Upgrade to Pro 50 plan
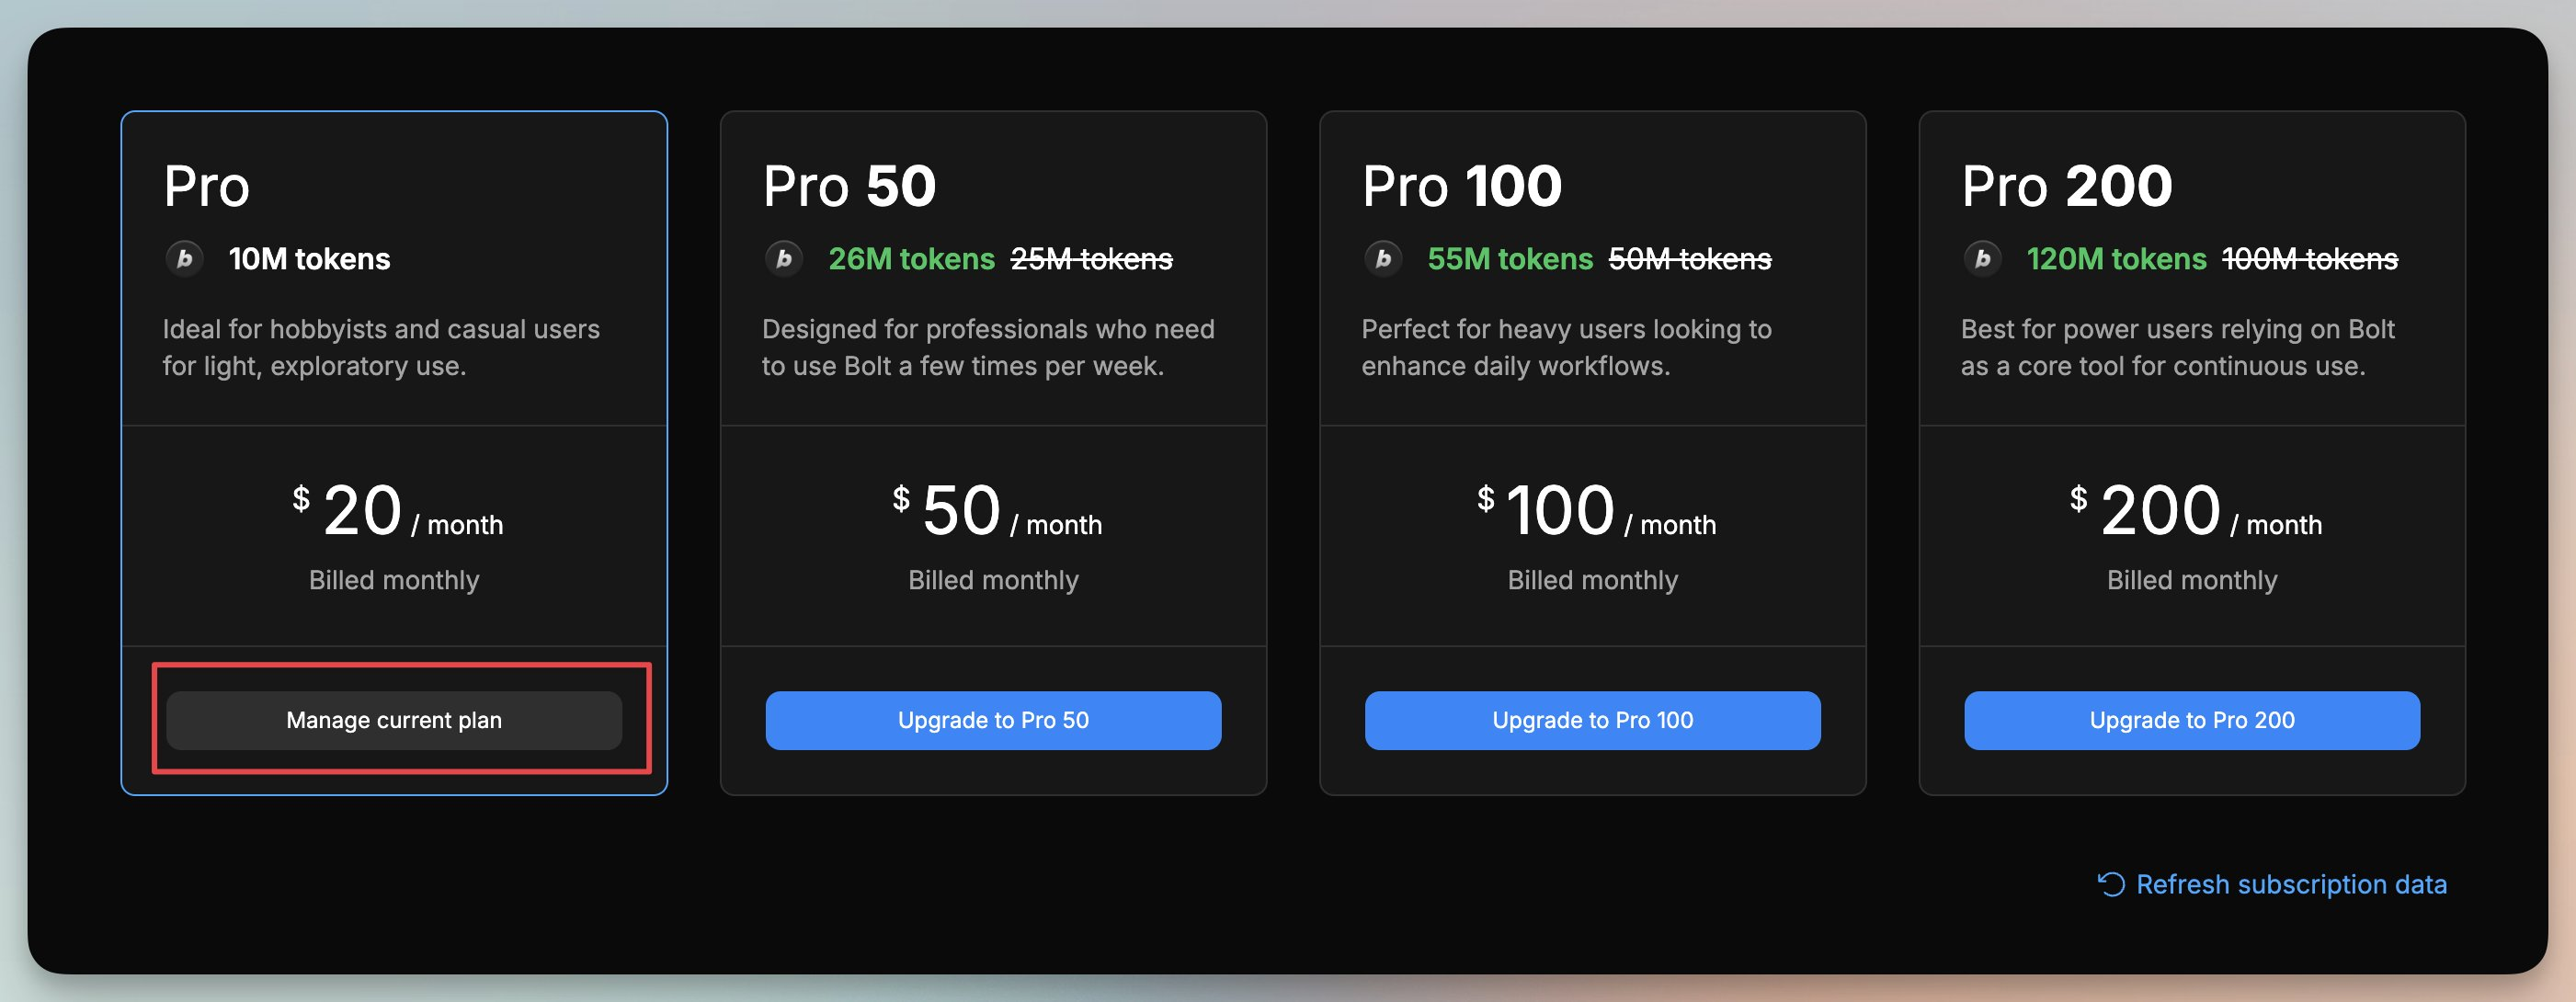 [x=993, y=720]
